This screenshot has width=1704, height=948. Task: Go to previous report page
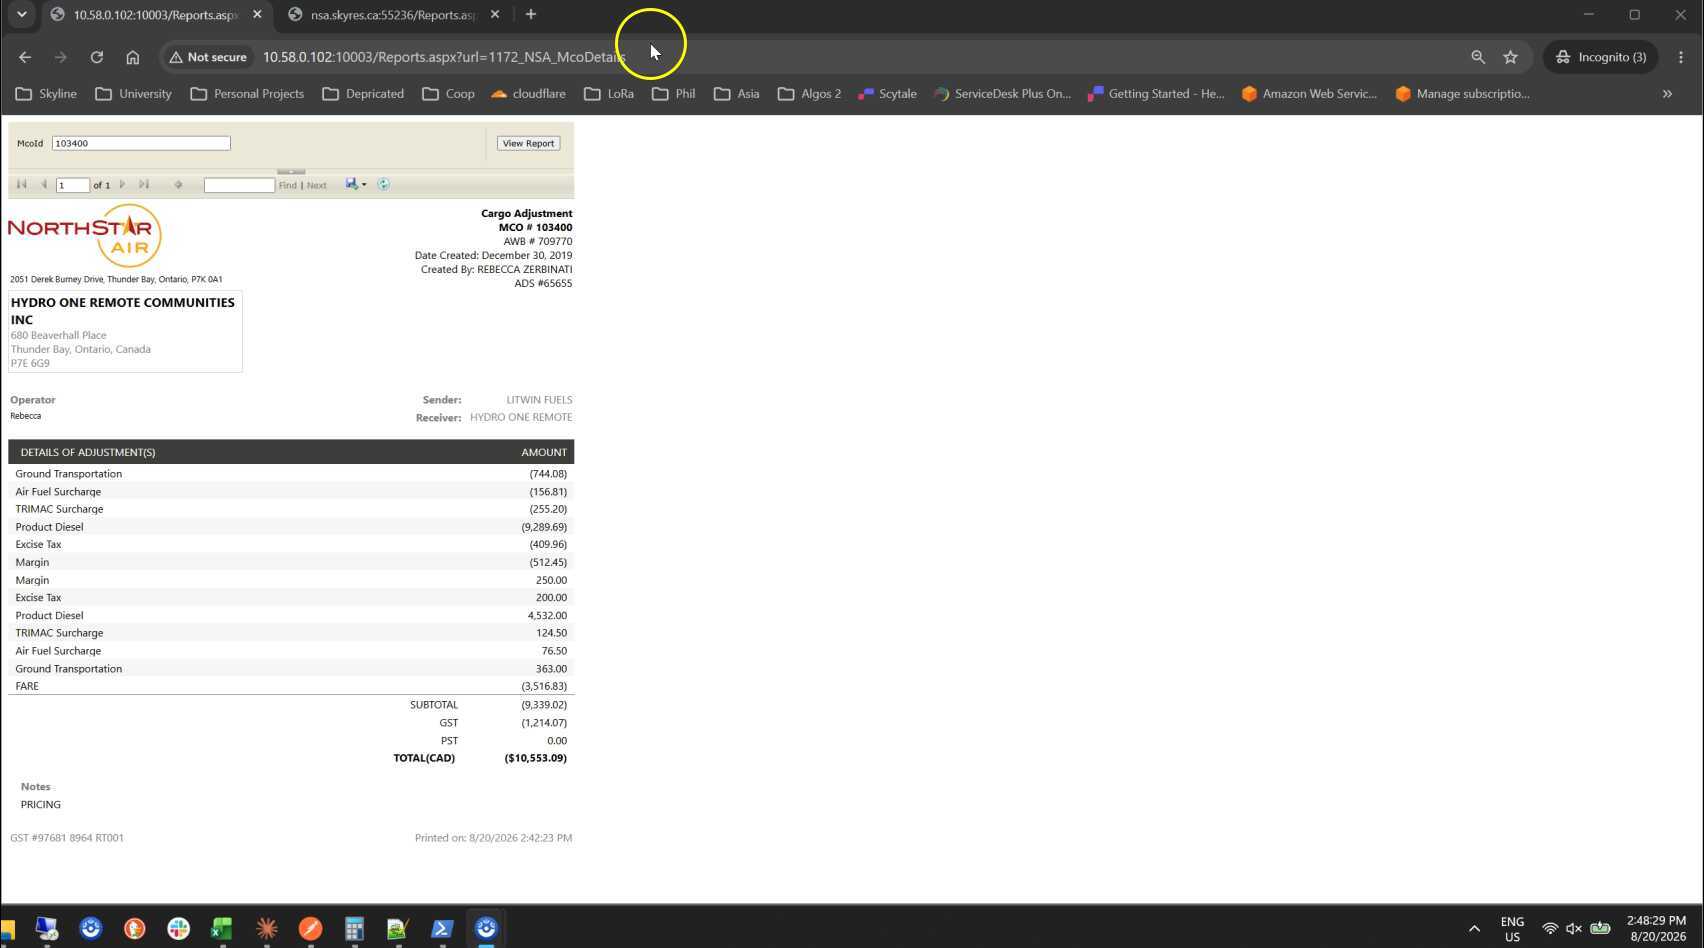click(44, 185)
